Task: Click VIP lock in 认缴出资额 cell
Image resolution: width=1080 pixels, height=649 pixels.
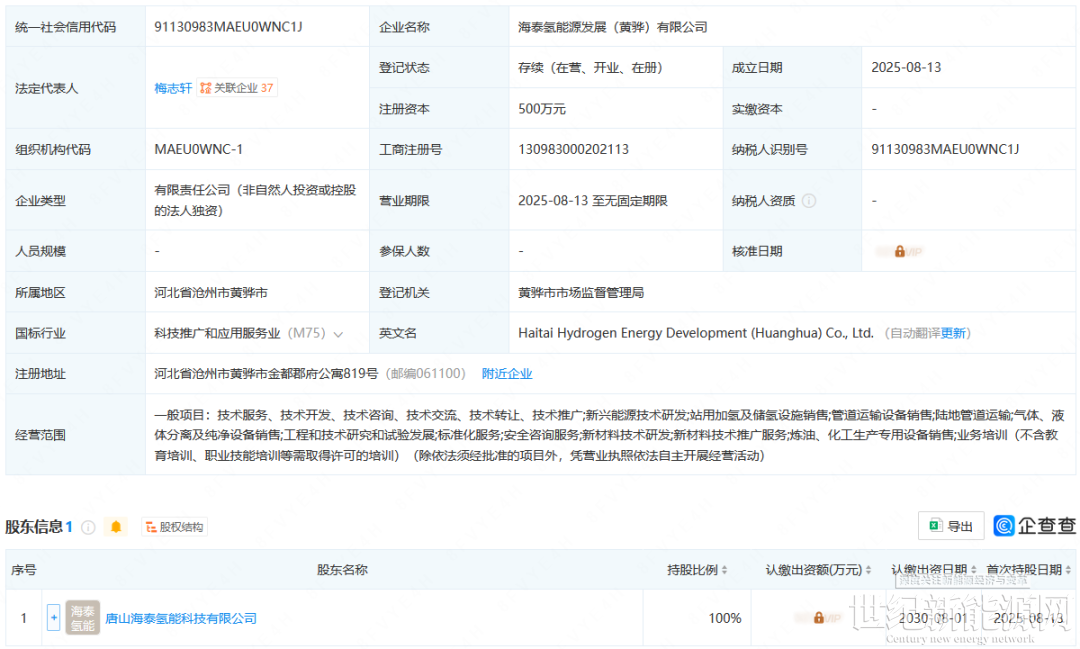Action: [x=818, y=618]
